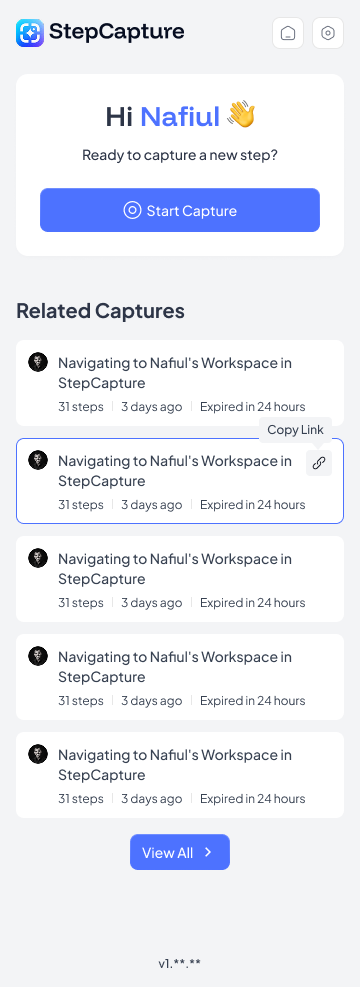Click the chevron arrow in View All

click(208, 852)
